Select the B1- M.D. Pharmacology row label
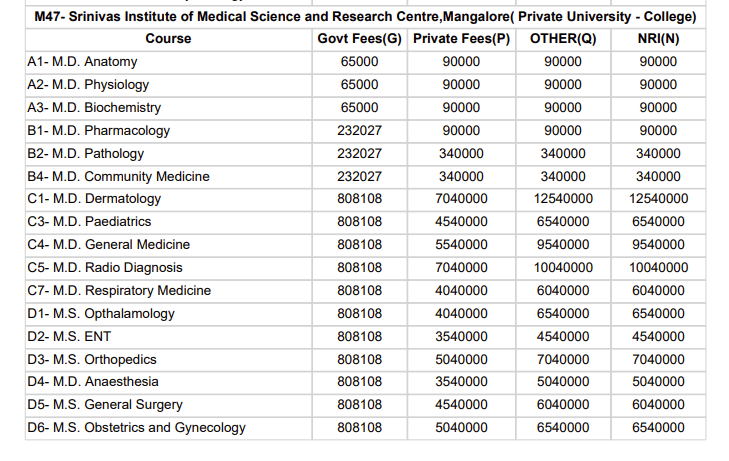The height and width of the screenshot is (461, 729). pyautogui.click(x=99, y=130)
